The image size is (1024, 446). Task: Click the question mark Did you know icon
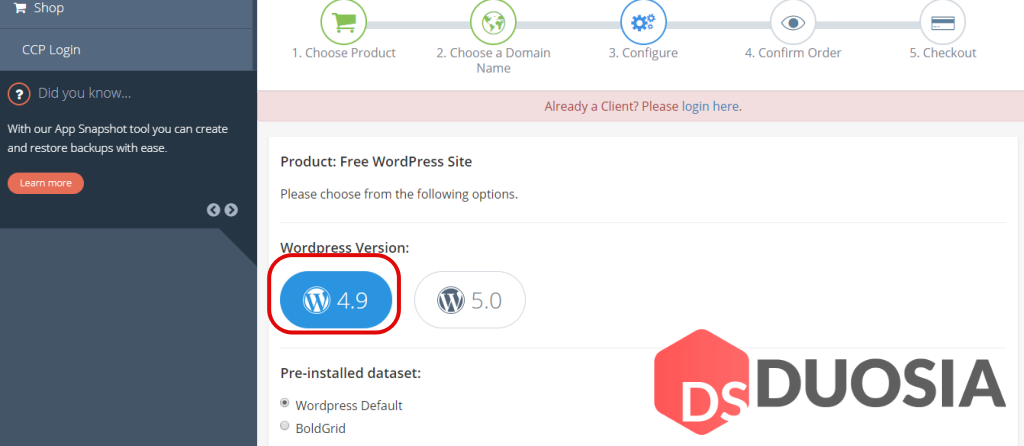[x=19, y=94]
